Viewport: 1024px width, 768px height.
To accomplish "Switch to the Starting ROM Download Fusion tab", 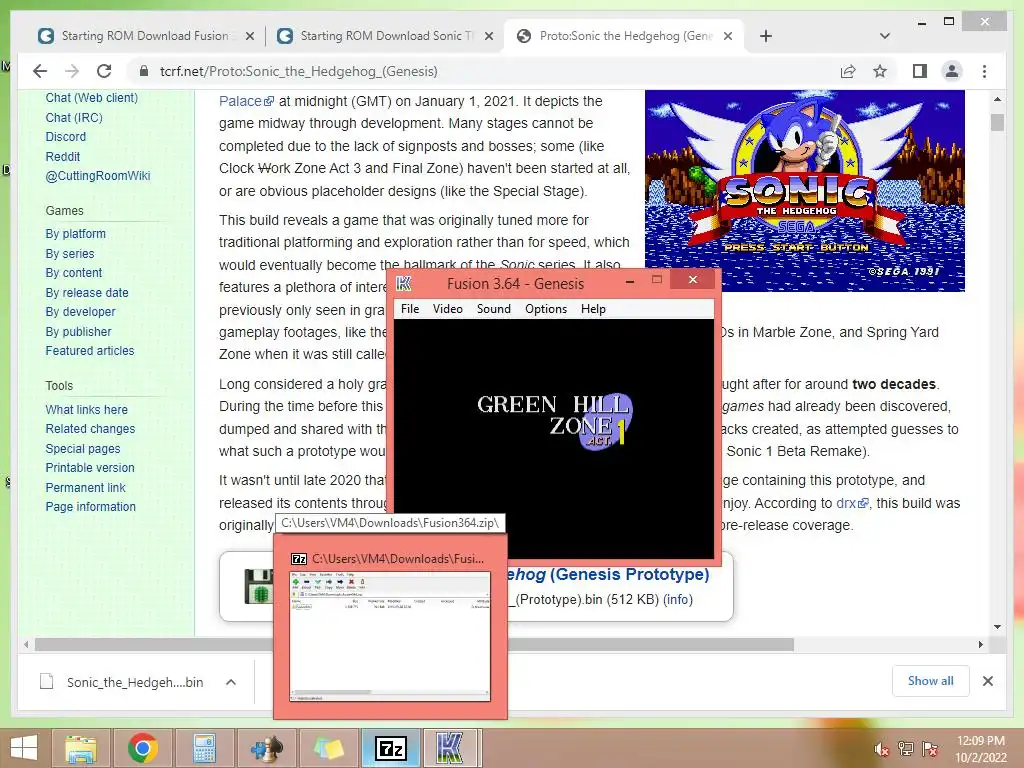I will click(x=145, y=36).
